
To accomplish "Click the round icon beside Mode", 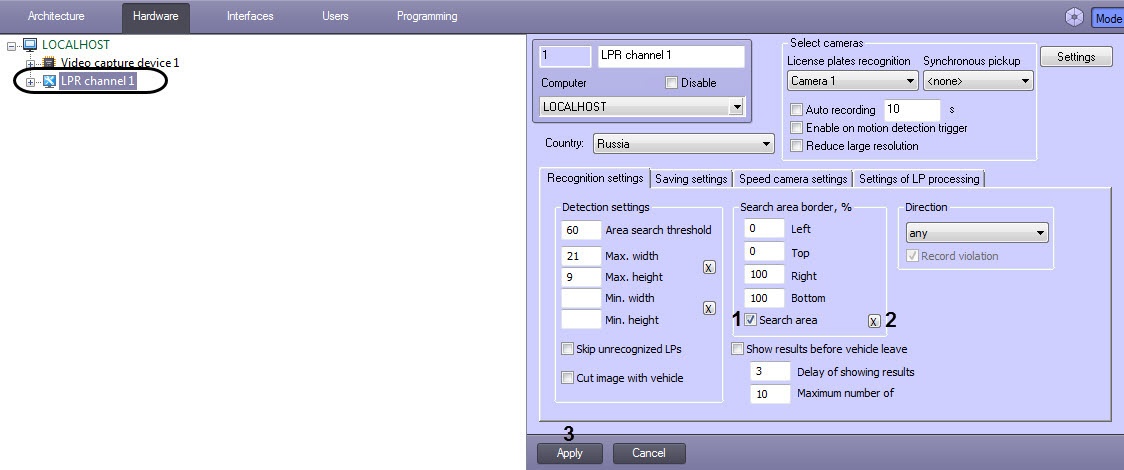I will [1074, 18].
